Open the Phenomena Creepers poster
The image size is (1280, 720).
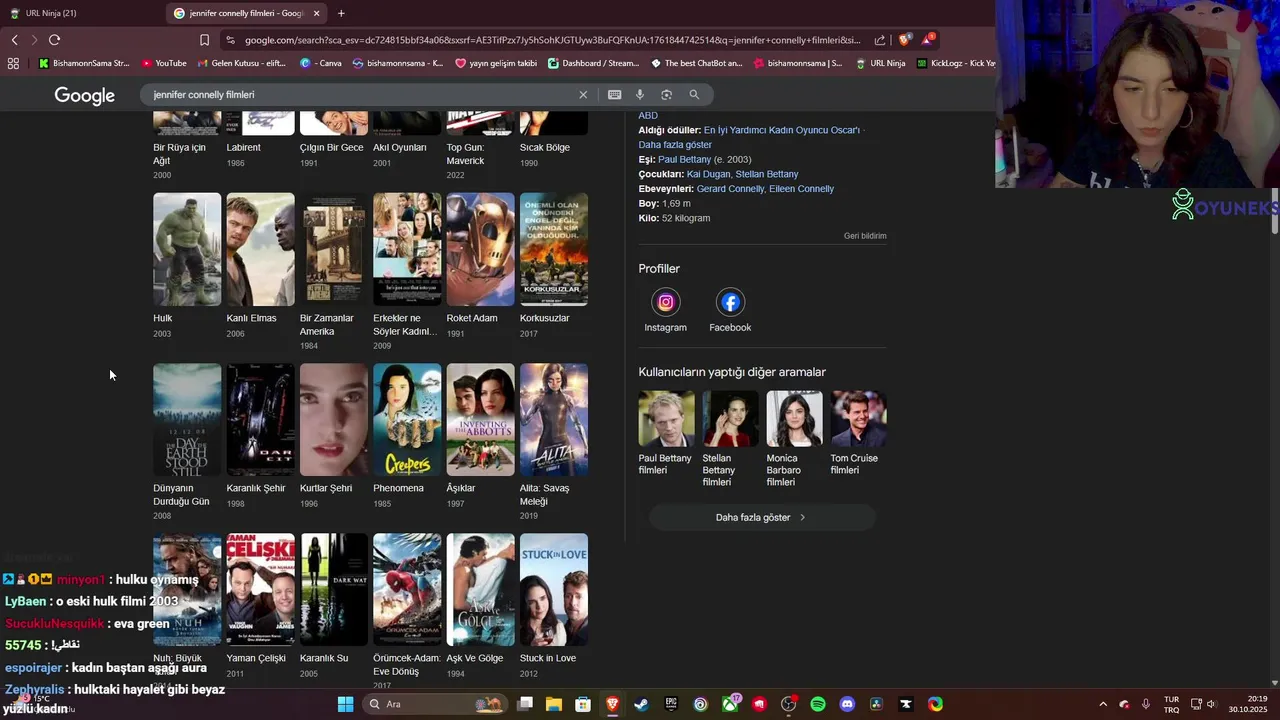(x=407, y=419)
